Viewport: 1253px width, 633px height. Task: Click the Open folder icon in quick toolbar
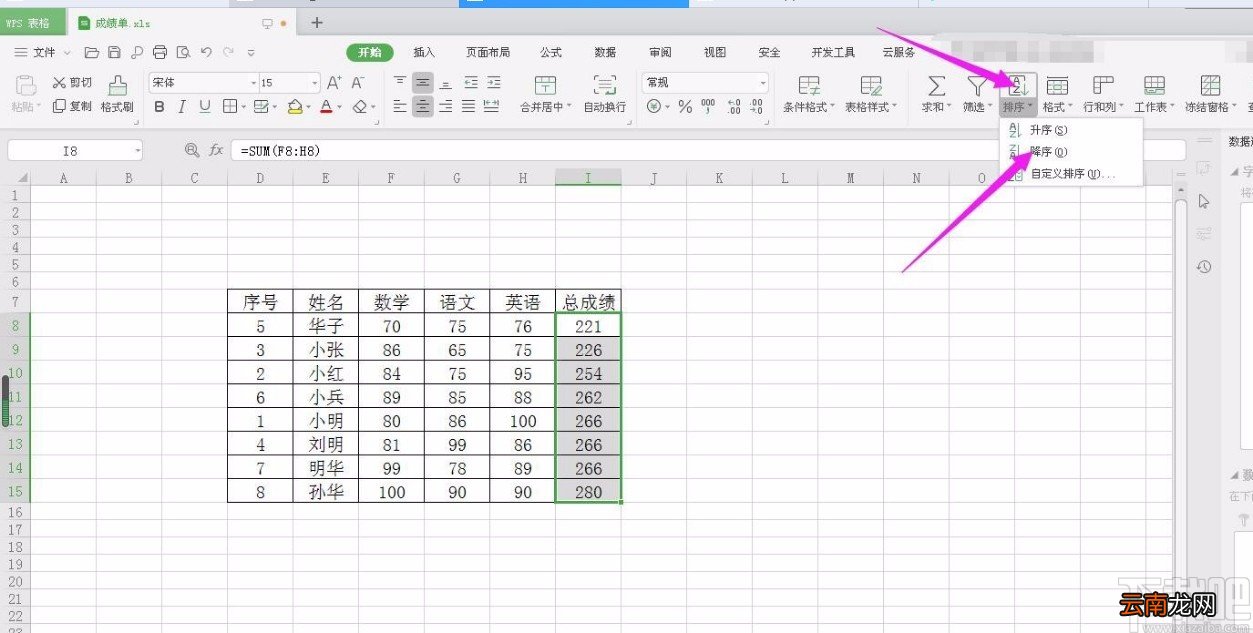(x=92, y=52)
